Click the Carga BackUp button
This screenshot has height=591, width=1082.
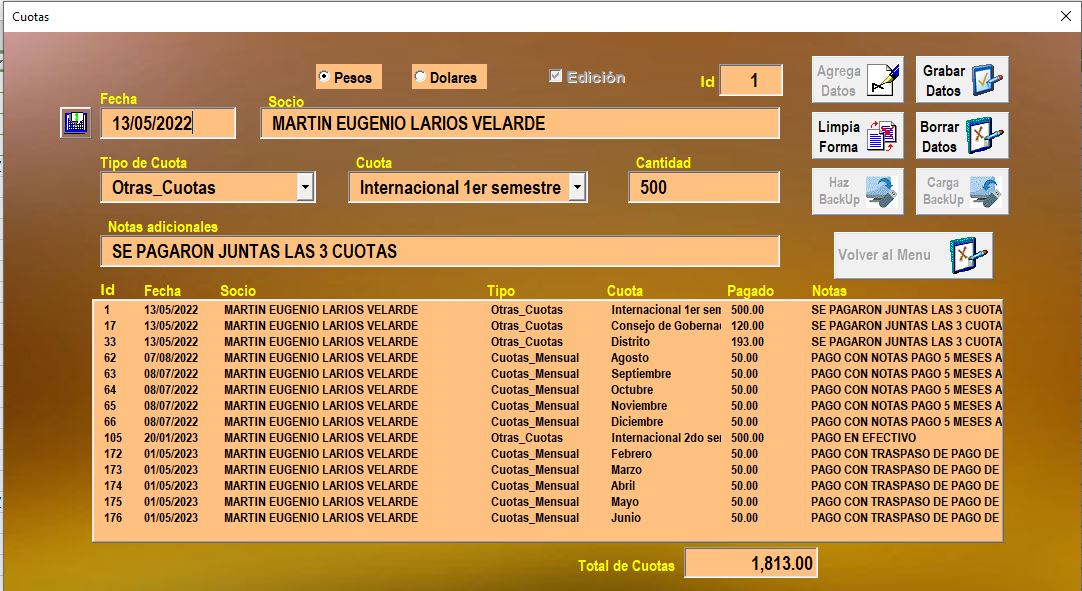(x=962, y=191)
